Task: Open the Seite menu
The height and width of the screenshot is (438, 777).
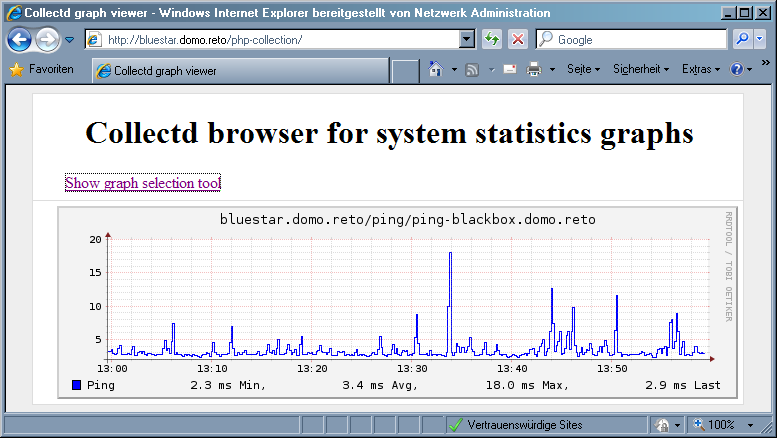Action: [582, 70]
